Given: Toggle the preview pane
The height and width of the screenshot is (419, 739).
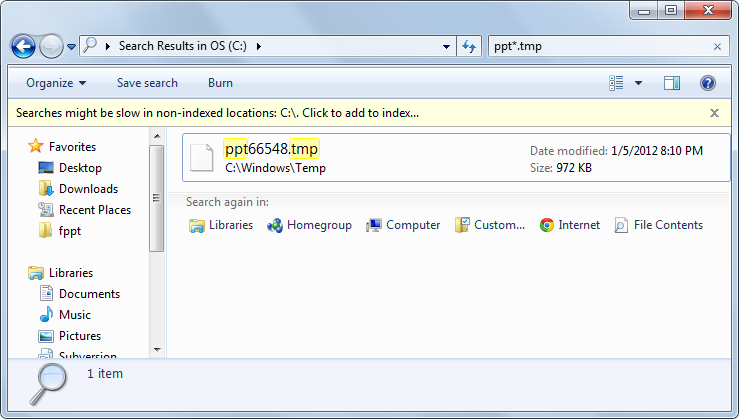Looking at the screenshot, I should pos(672,83).
